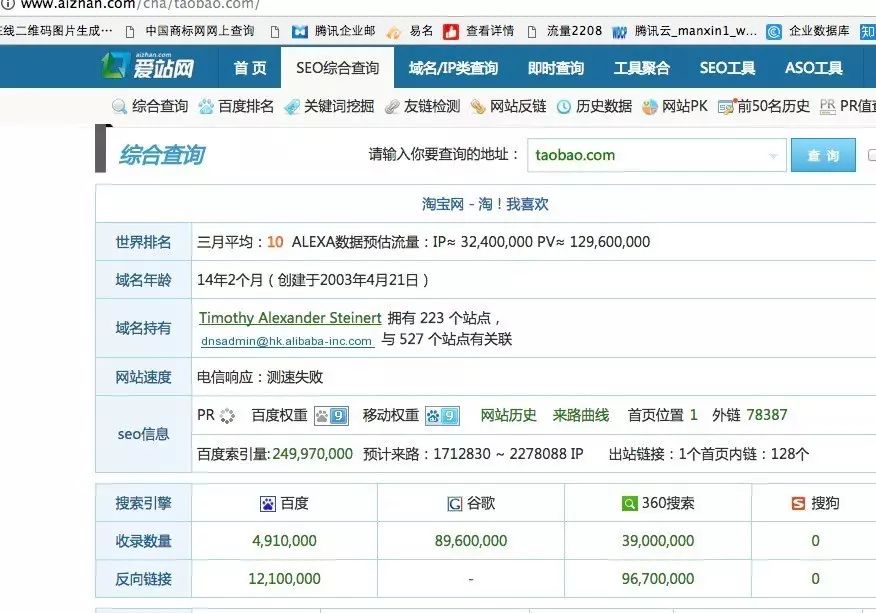The width and height of the screenshot is (876, 613).
Task: Click the 易名 bookmark icon
Action: click(394, 32)
